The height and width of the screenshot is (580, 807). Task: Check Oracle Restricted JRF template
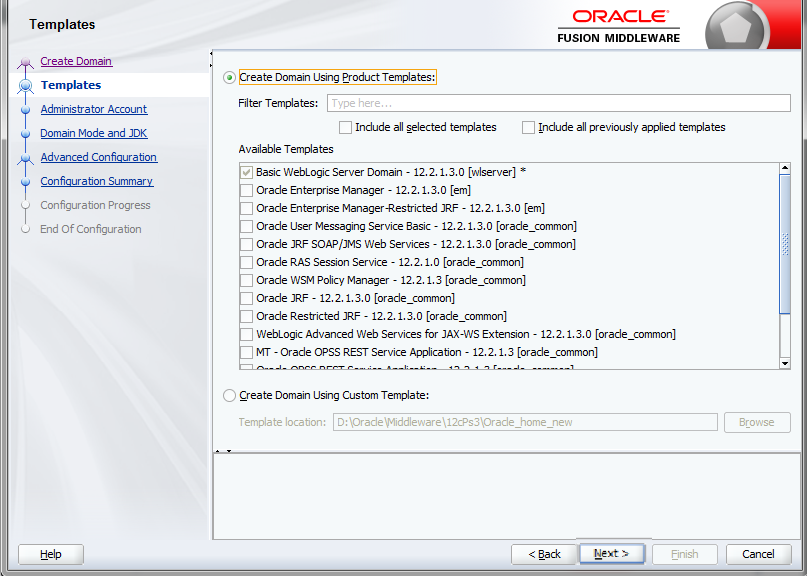click(247, 317)
